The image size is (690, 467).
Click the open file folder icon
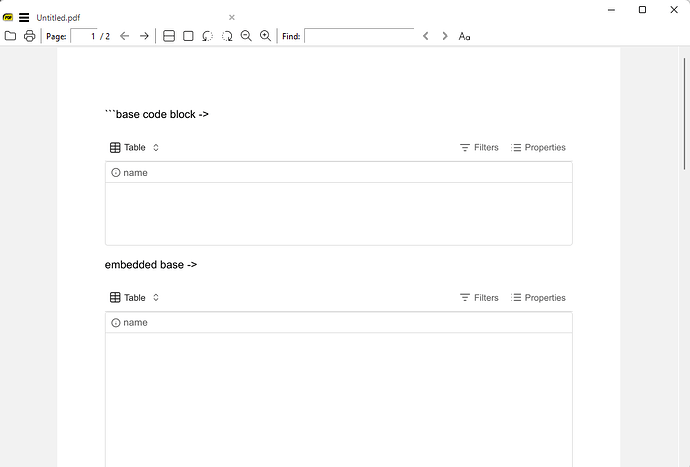pos(10,36)
